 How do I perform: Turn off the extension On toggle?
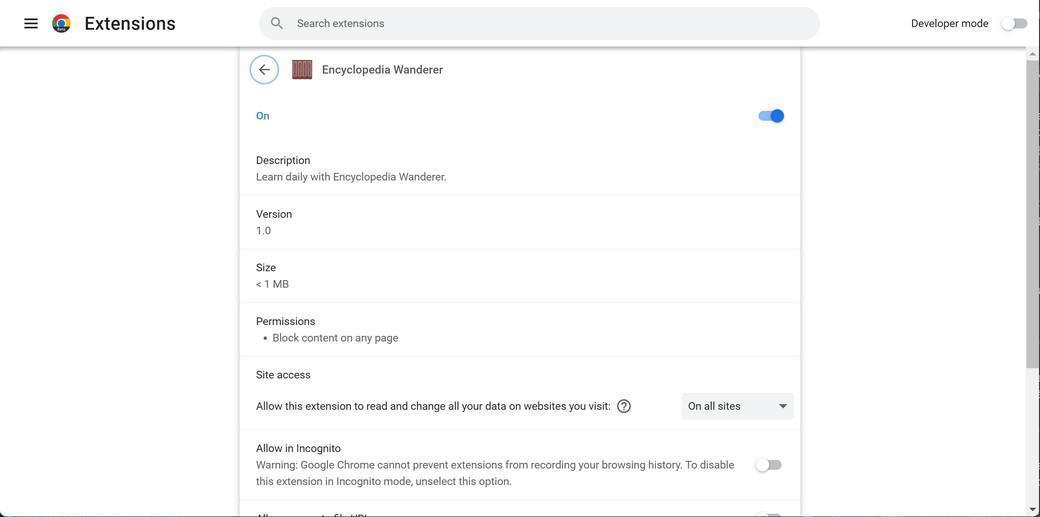(771, 116)
